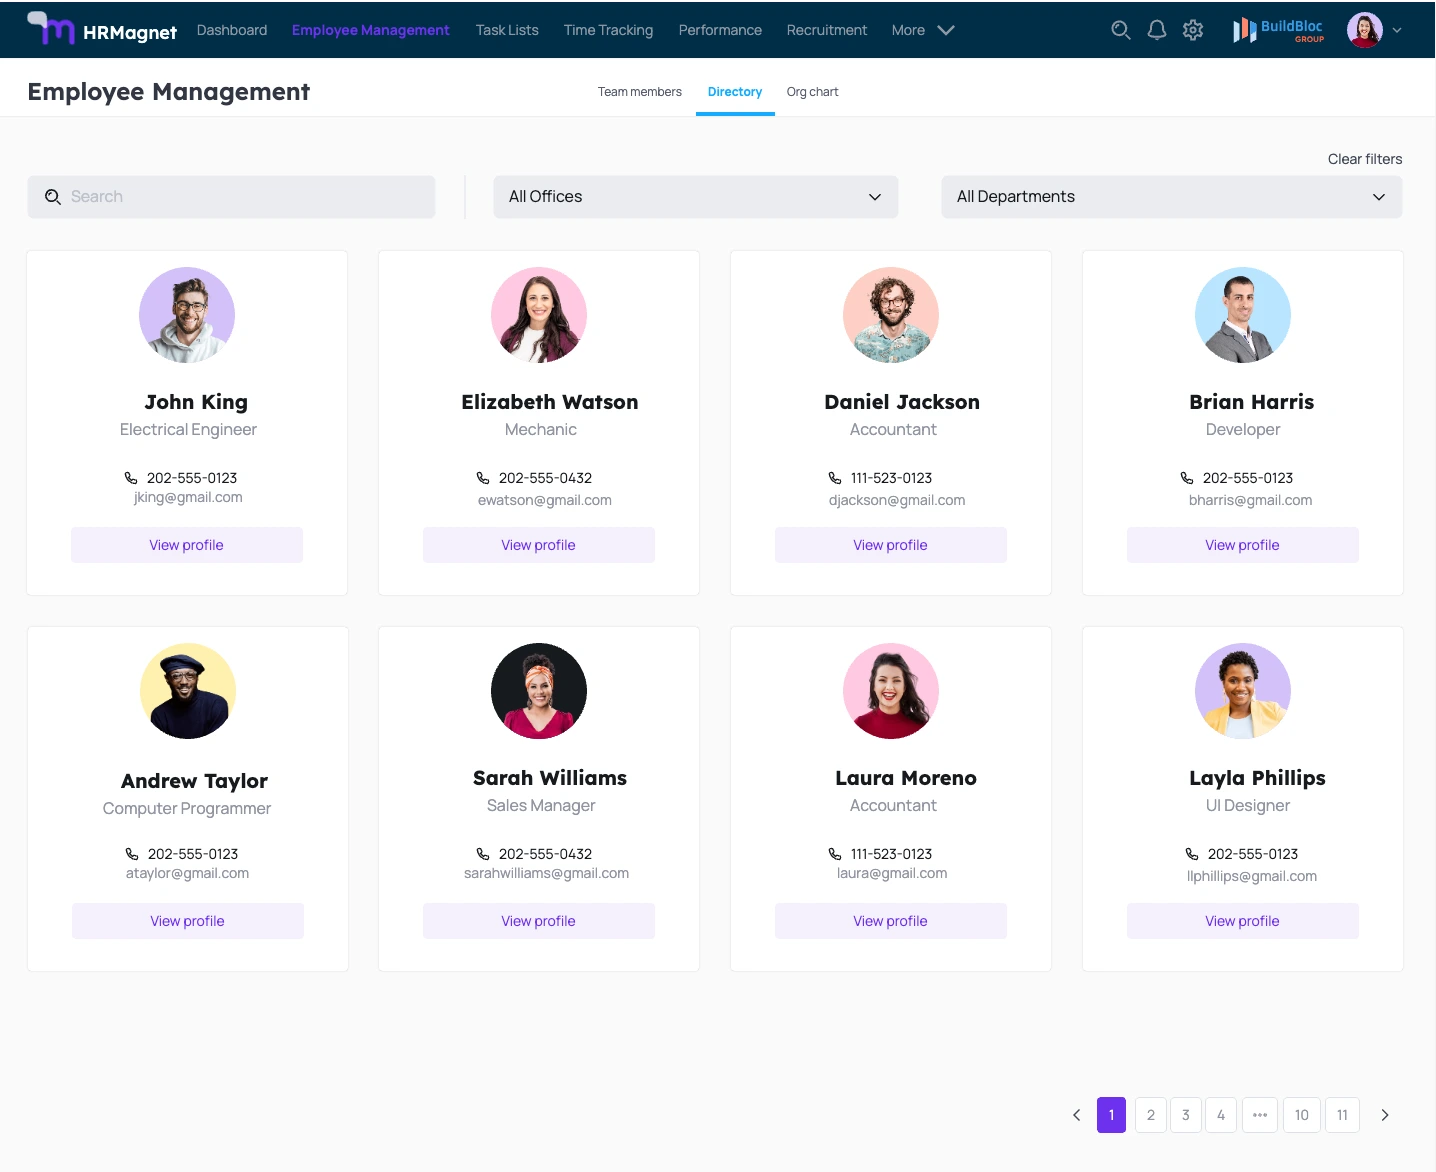Click Laura Moreno's profile photo

(891, 691)
